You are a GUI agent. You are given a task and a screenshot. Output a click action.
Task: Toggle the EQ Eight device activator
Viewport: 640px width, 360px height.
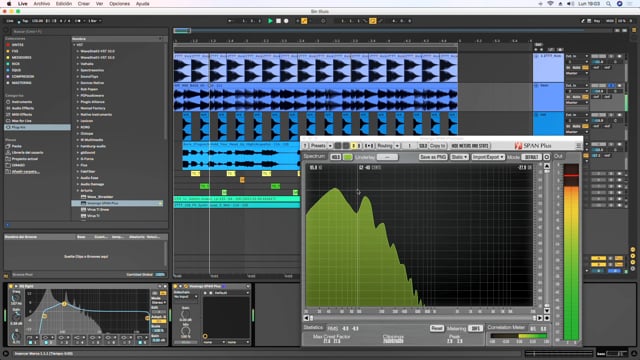pyautogui.click(x=11, y=286)
